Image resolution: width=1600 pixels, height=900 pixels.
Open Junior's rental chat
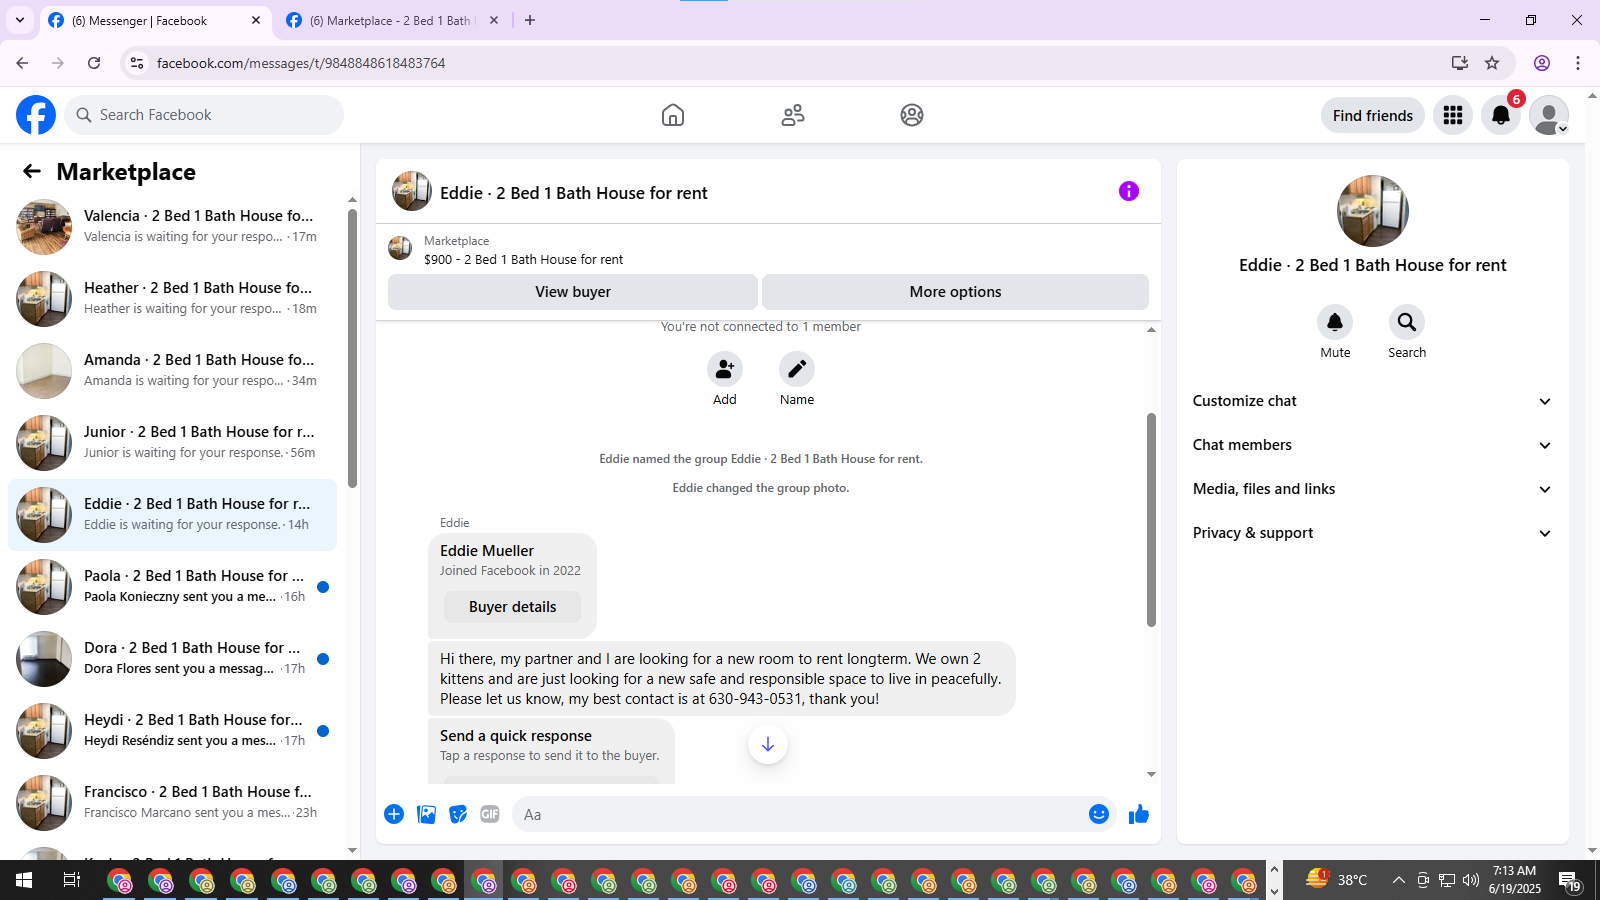pos(172,443)
